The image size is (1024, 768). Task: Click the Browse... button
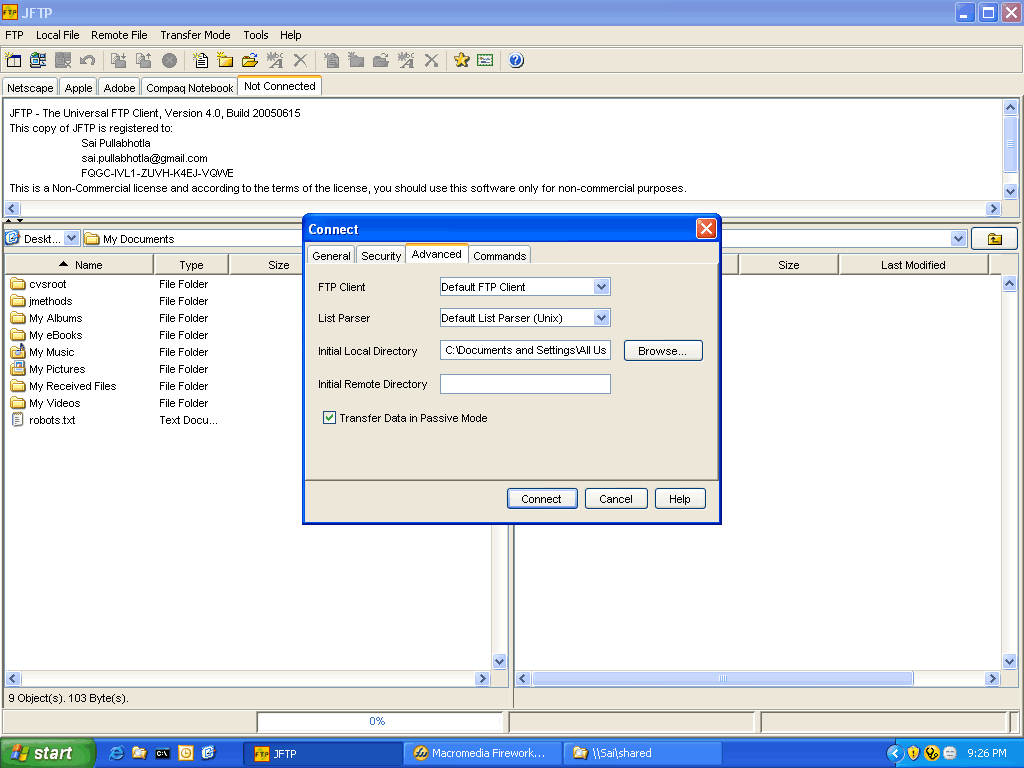662,351
